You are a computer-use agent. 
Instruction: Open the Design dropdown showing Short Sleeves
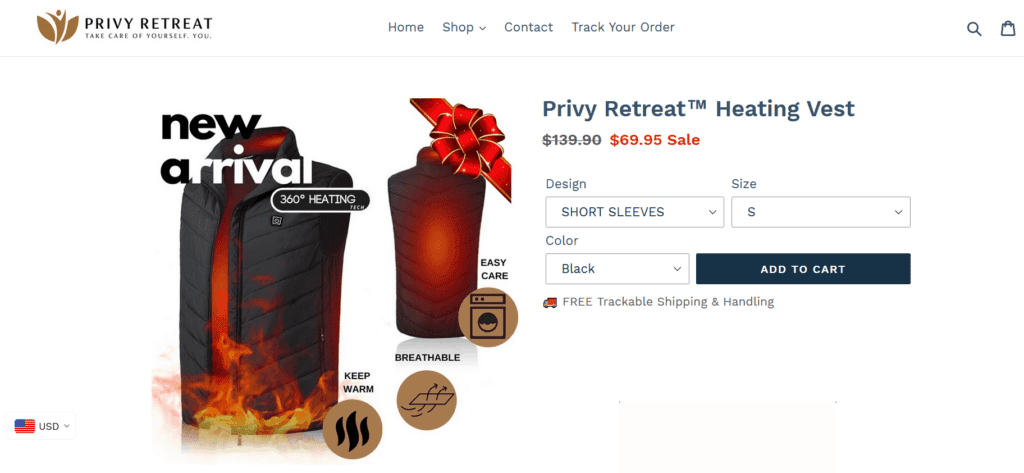pos(635,212)
